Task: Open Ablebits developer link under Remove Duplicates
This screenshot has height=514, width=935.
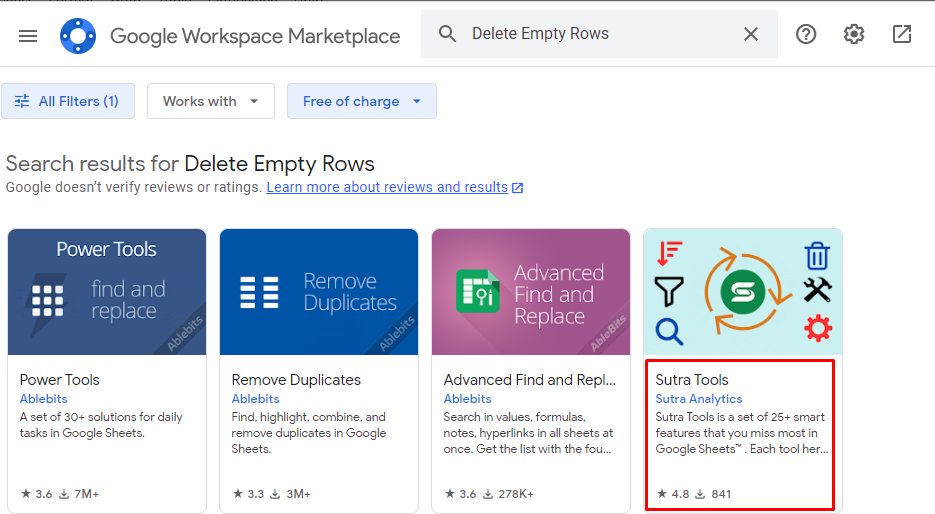Action: point(255,399)
